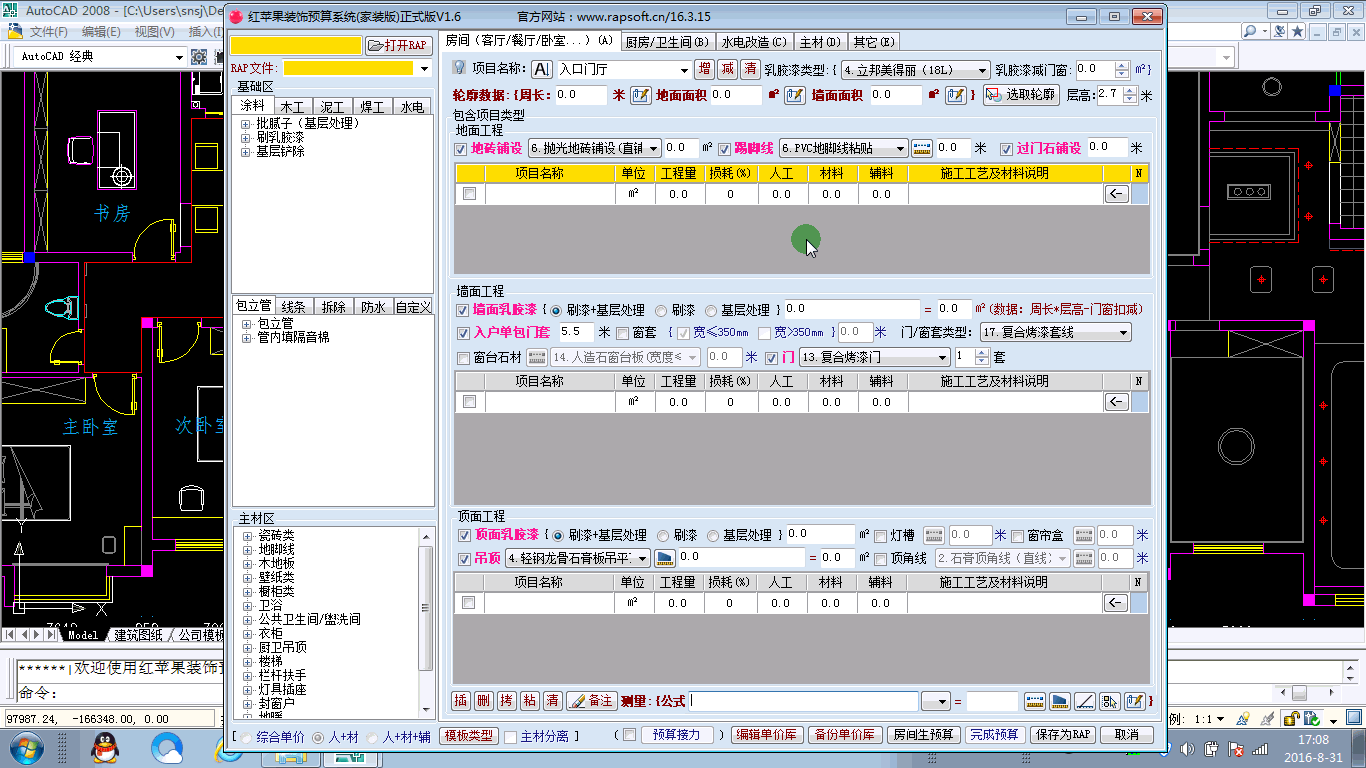Click the 选取轮廓 outline picker button
The width and height of the screenshot is (1366, 768).
(x=1021, y=96)
